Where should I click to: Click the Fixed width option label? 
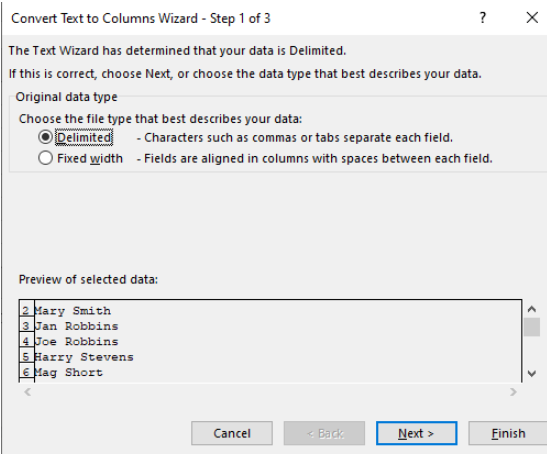[x=90, y=159]
